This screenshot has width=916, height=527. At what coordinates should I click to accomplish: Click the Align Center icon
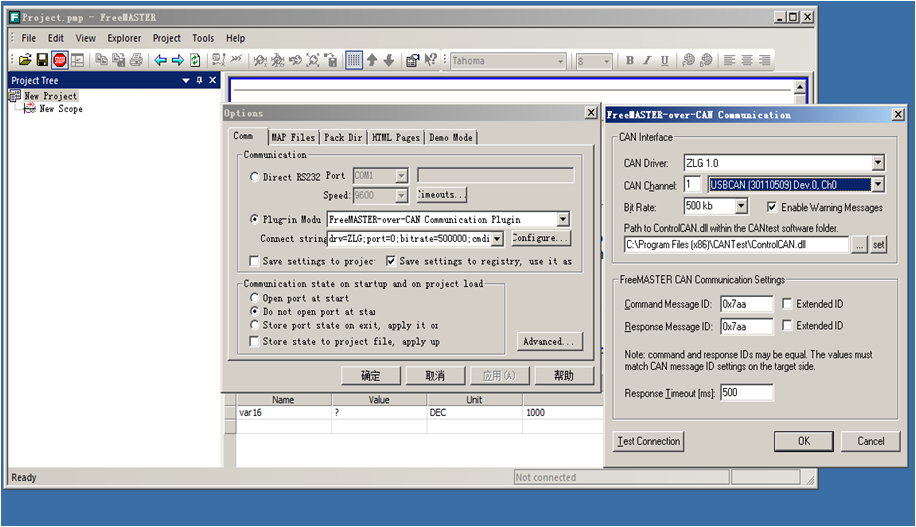pyautogui.click(x=747, y=60)
